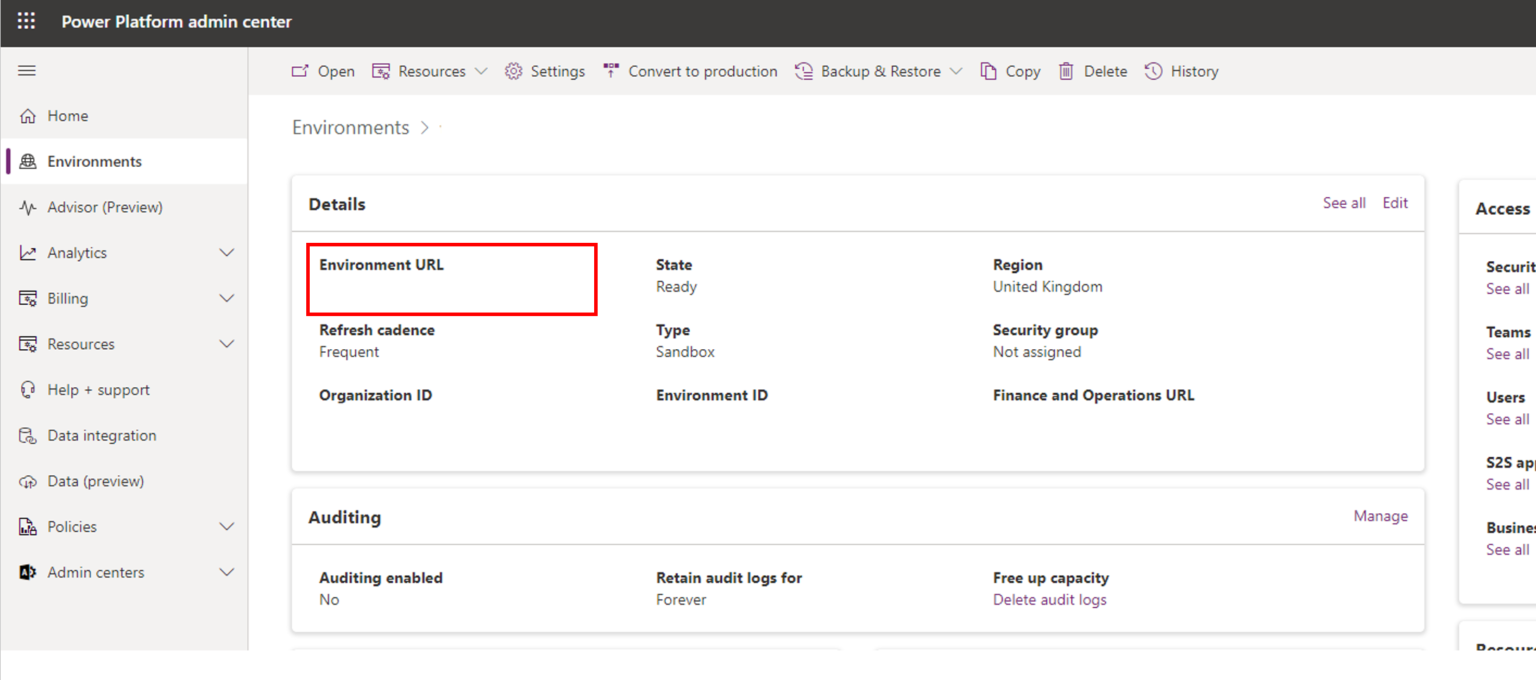Expand the Analytics section chevron
The width and height of the screenshot is (1536, 680).
pyautogui.click(x=227, y=253)
